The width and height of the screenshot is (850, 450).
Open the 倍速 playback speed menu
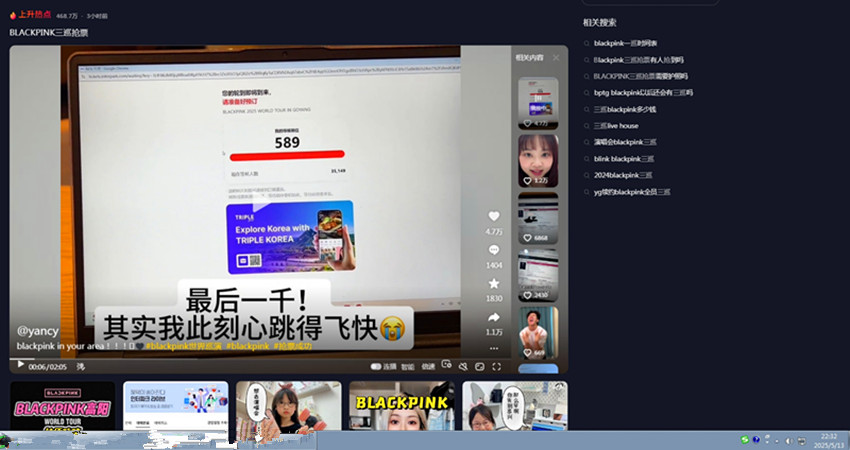coord(428,367)
